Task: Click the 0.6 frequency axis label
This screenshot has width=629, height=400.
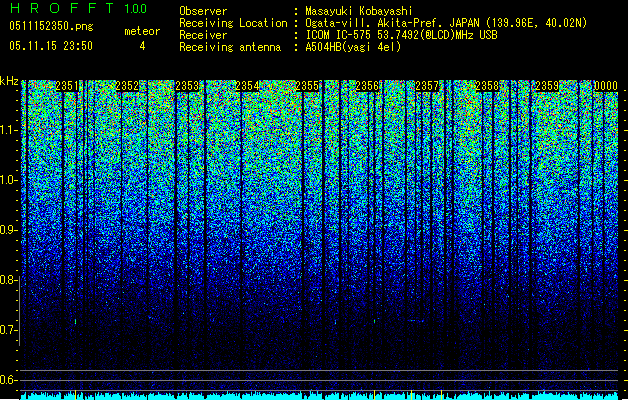Action: [7, 380]
